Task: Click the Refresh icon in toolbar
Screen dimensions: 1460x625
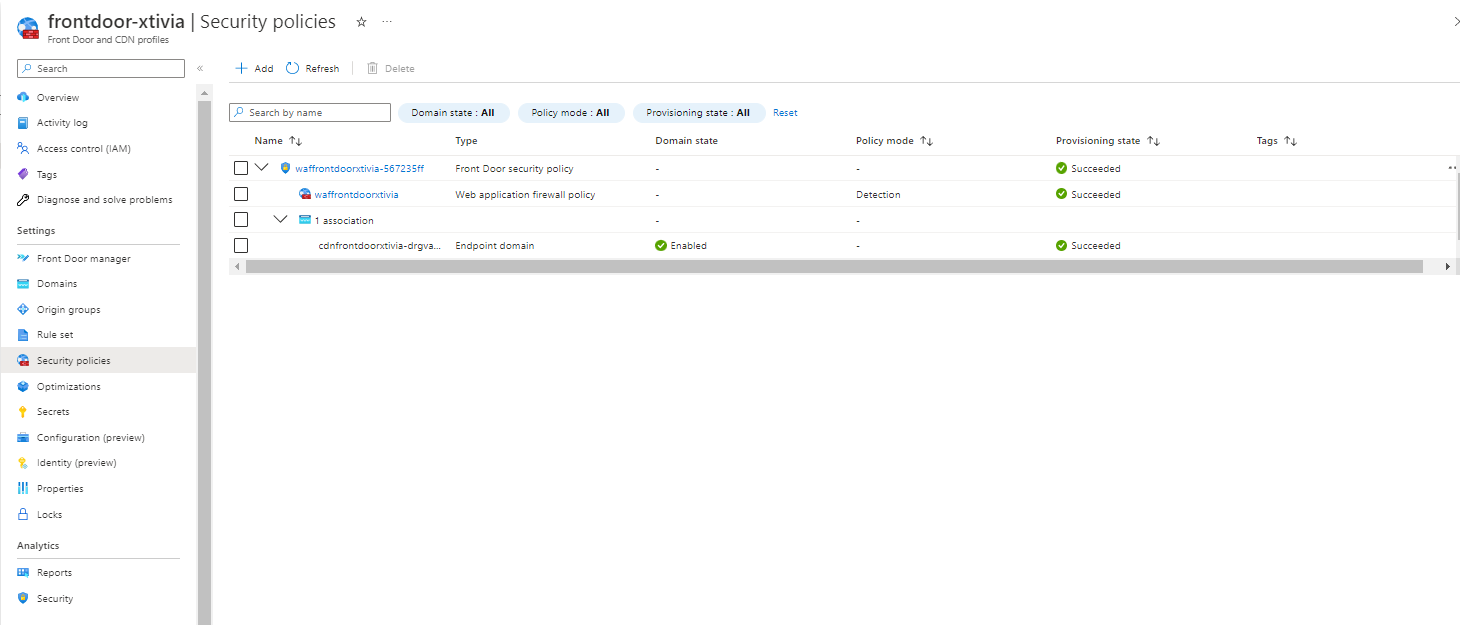Action: (293, 68)
